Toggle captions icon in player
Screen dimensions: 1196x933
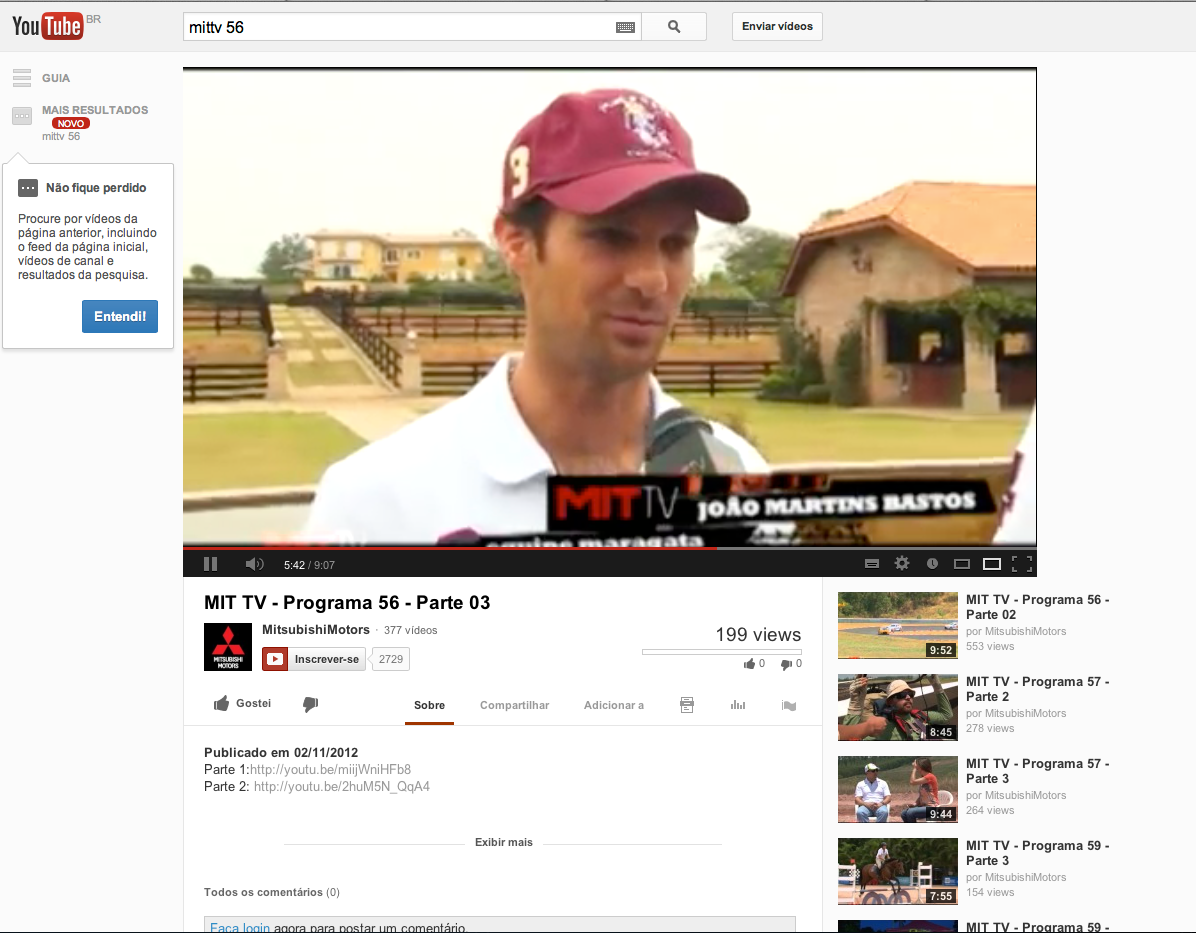point(872,564)
